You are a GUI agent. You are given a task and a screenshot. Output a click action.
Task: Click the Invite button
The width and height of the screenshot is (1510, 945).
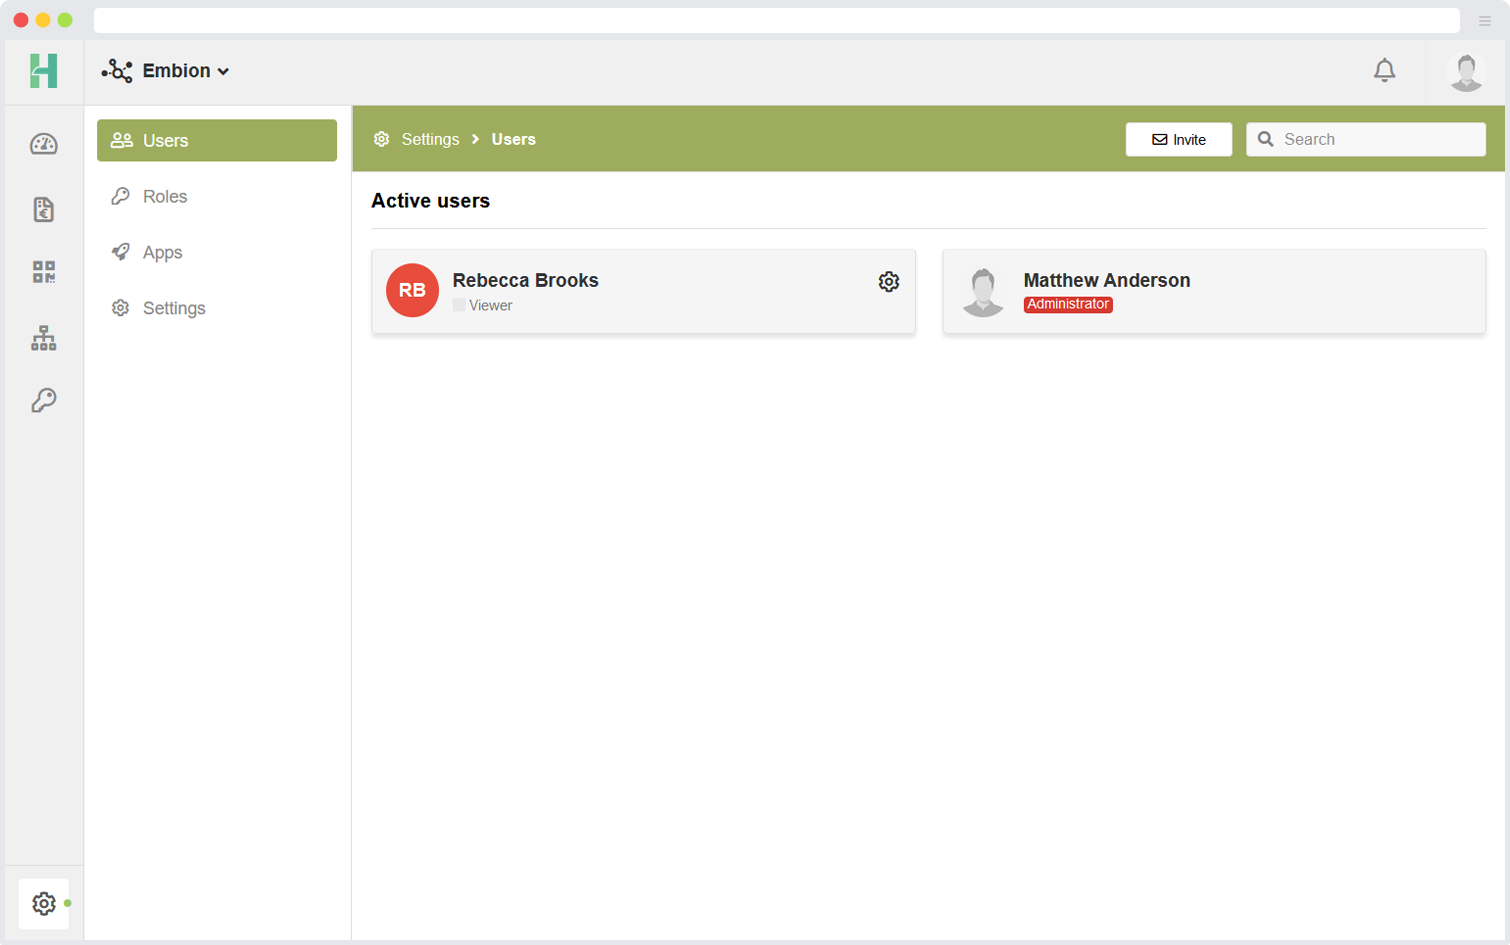(1178, 140)
